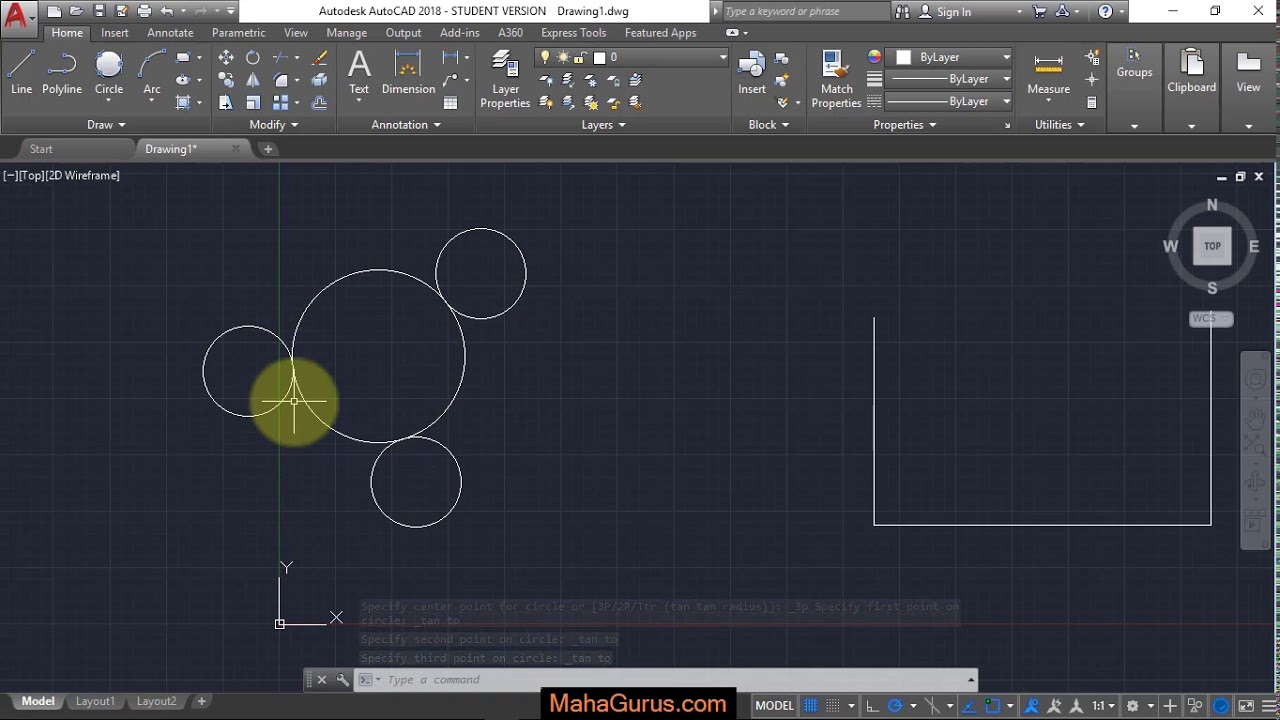
Task: Click the Insert block icon
Action: point(752,73)
